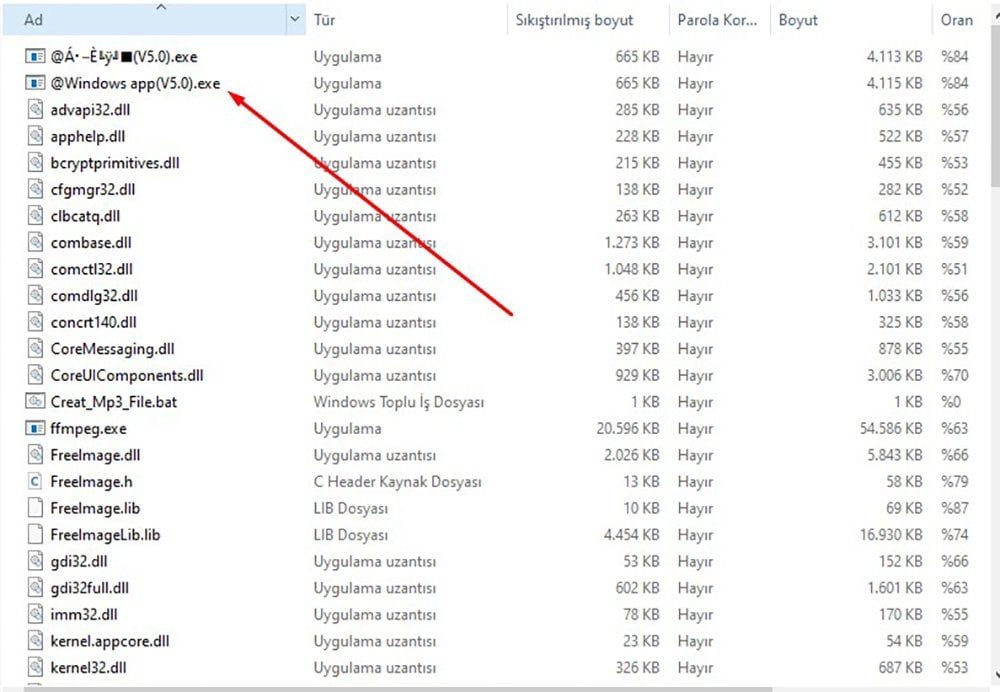Click the @Windows app(V5.0).exe file icon
1000x692 pixels.
pyautogui.click(x=34, y=83)
